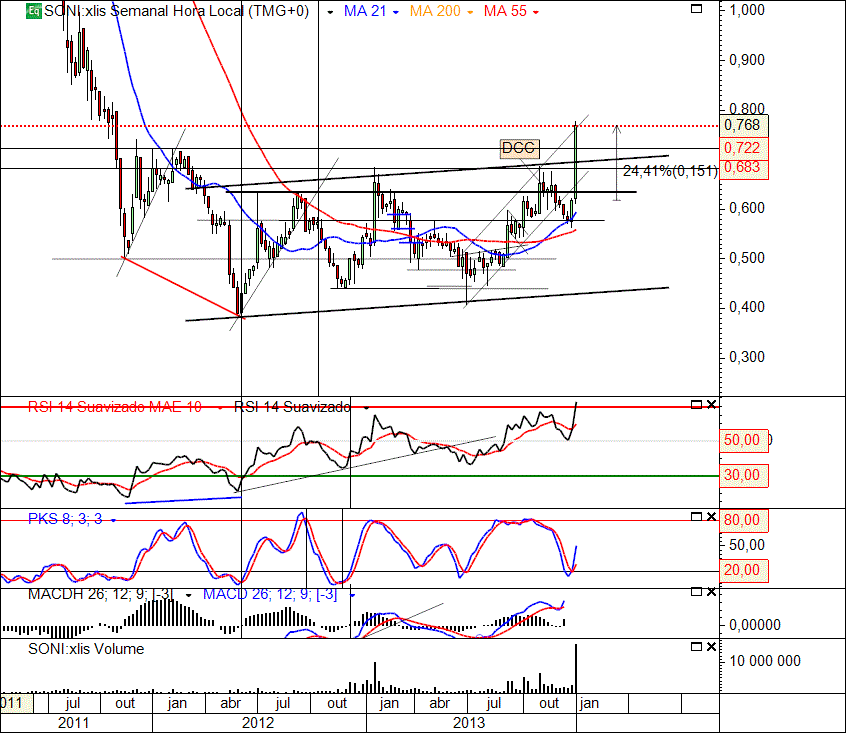Select the DCC annotation box
Image resolution: width=846 pixels, height=733 pixels.
518,148
